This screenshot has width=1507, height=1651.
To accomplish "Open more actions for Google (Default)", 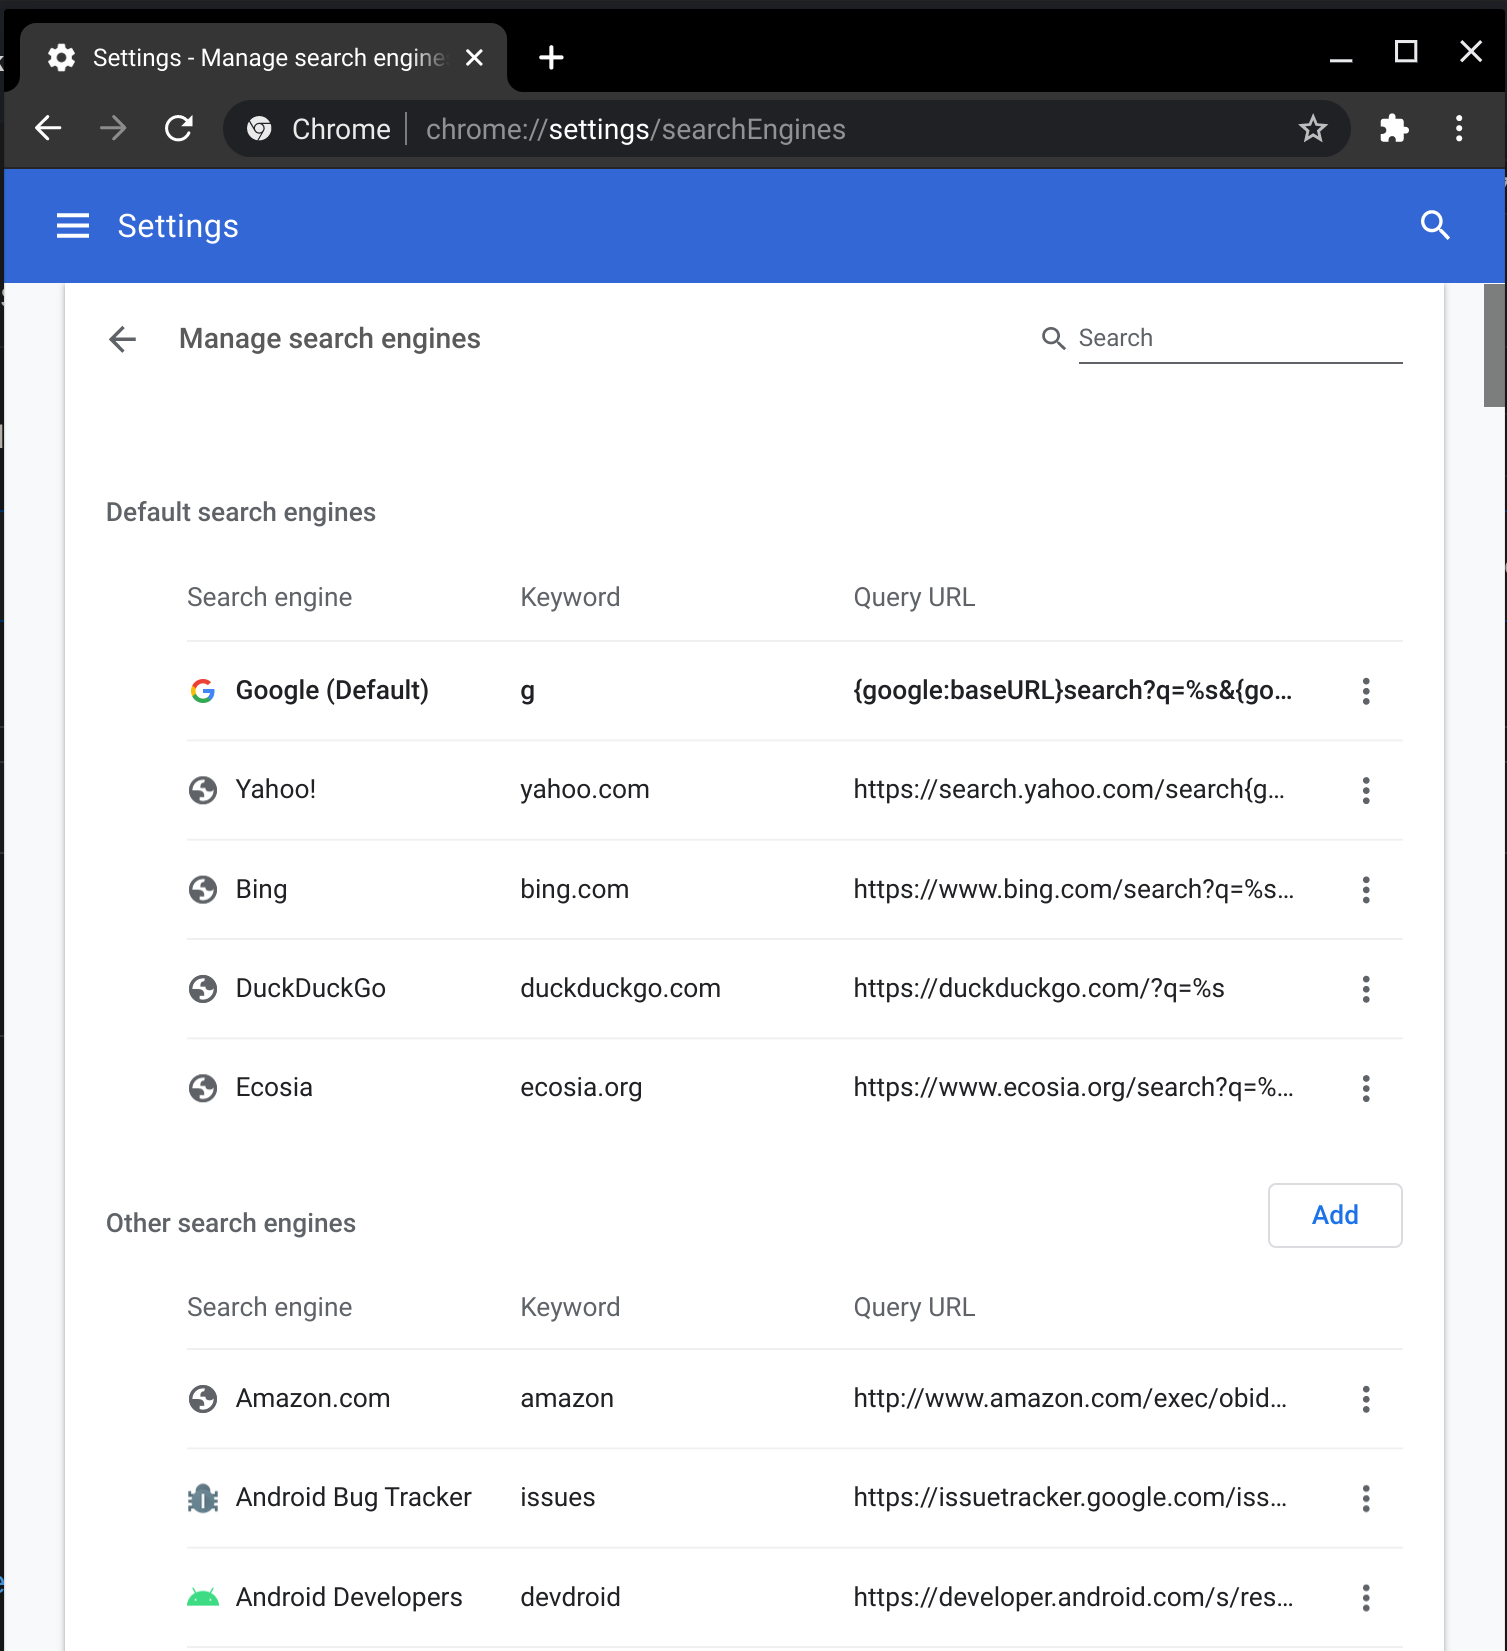I will (1366, 691).
